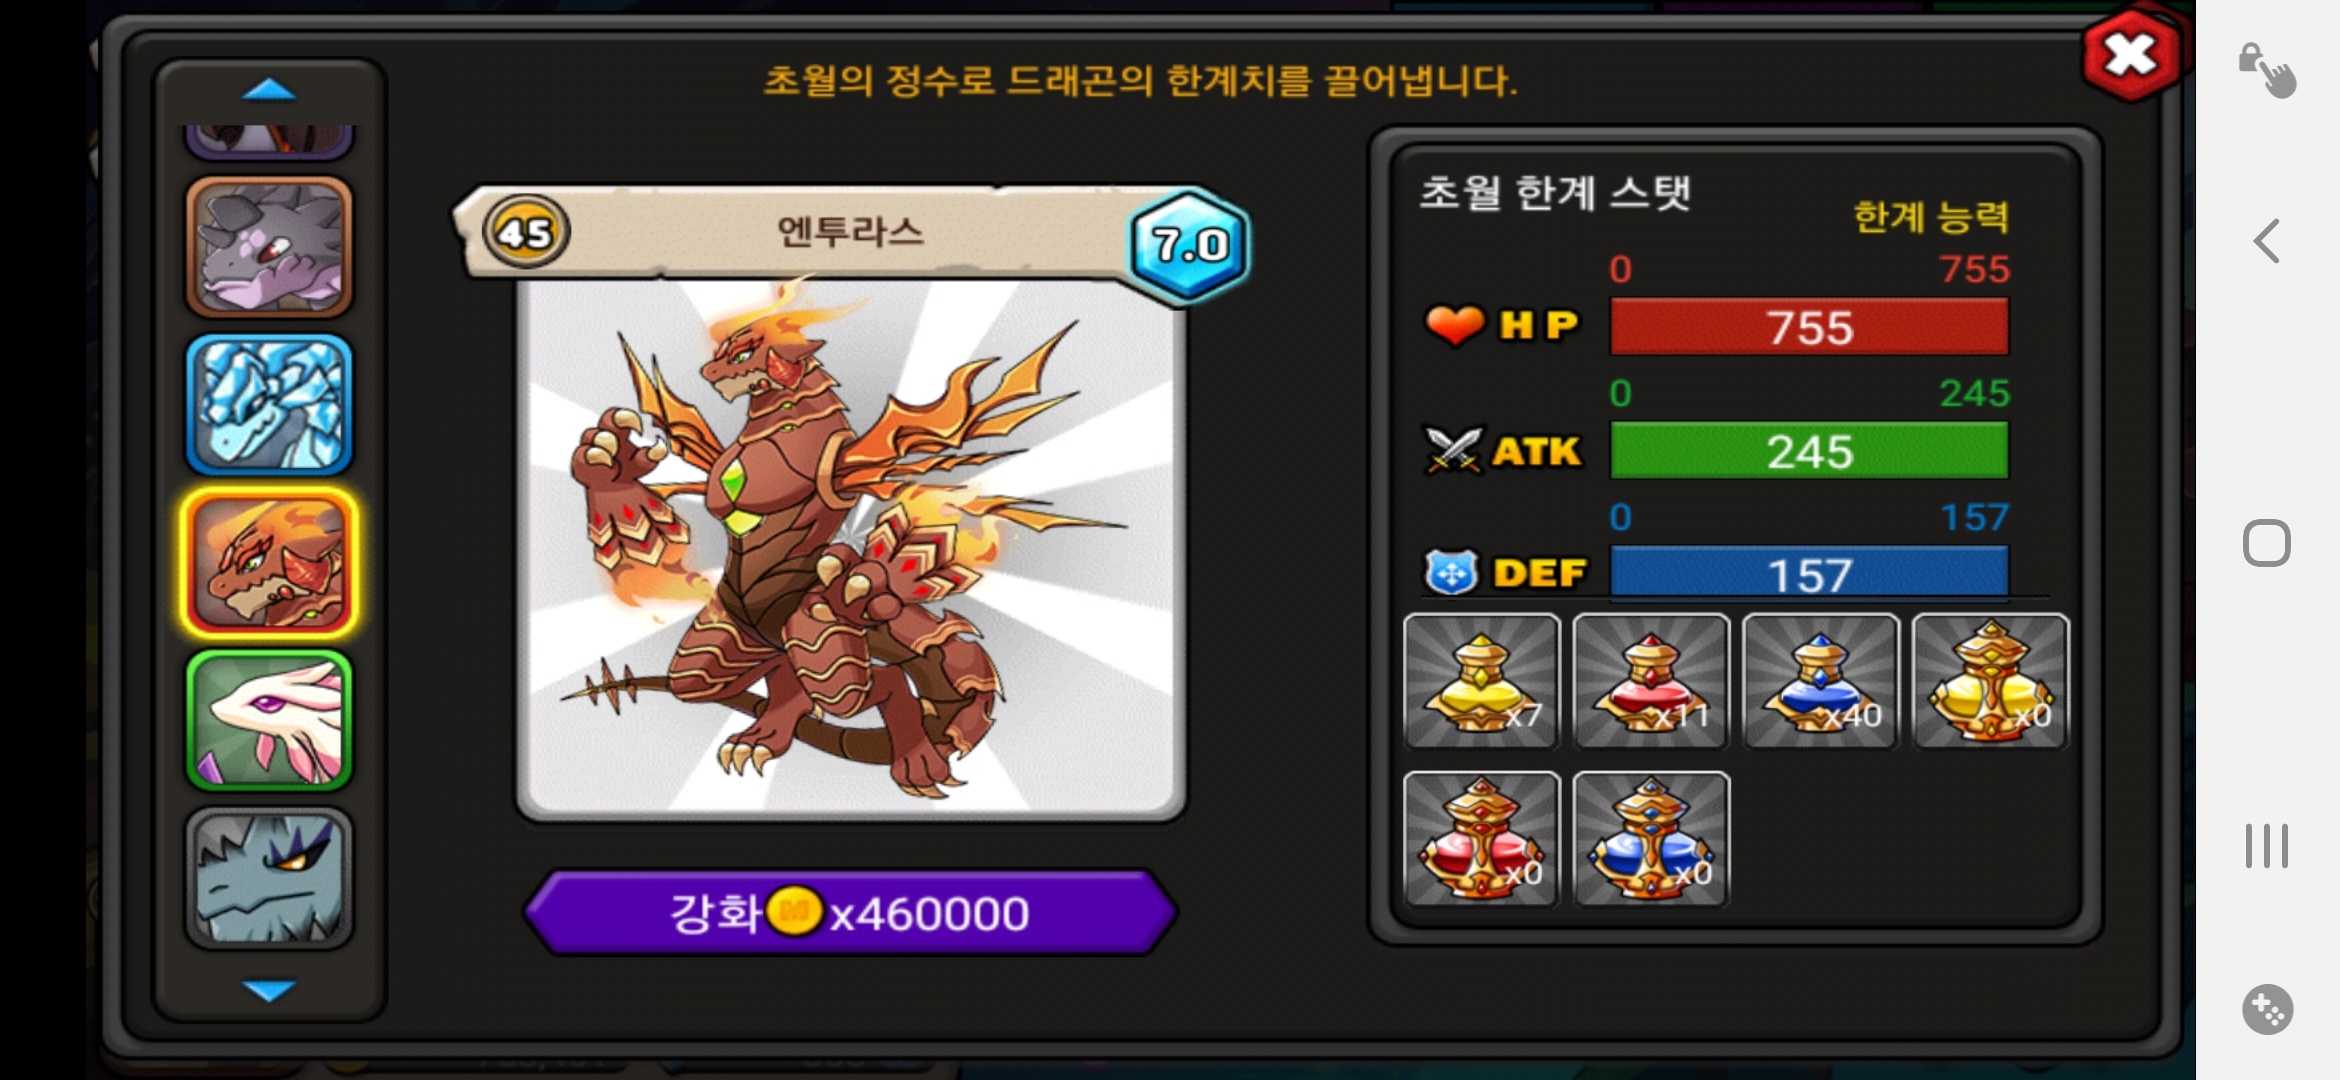Tap the Android home square button
The width and height of the screenshot is (2340, 1080).
click(2266, 543)
